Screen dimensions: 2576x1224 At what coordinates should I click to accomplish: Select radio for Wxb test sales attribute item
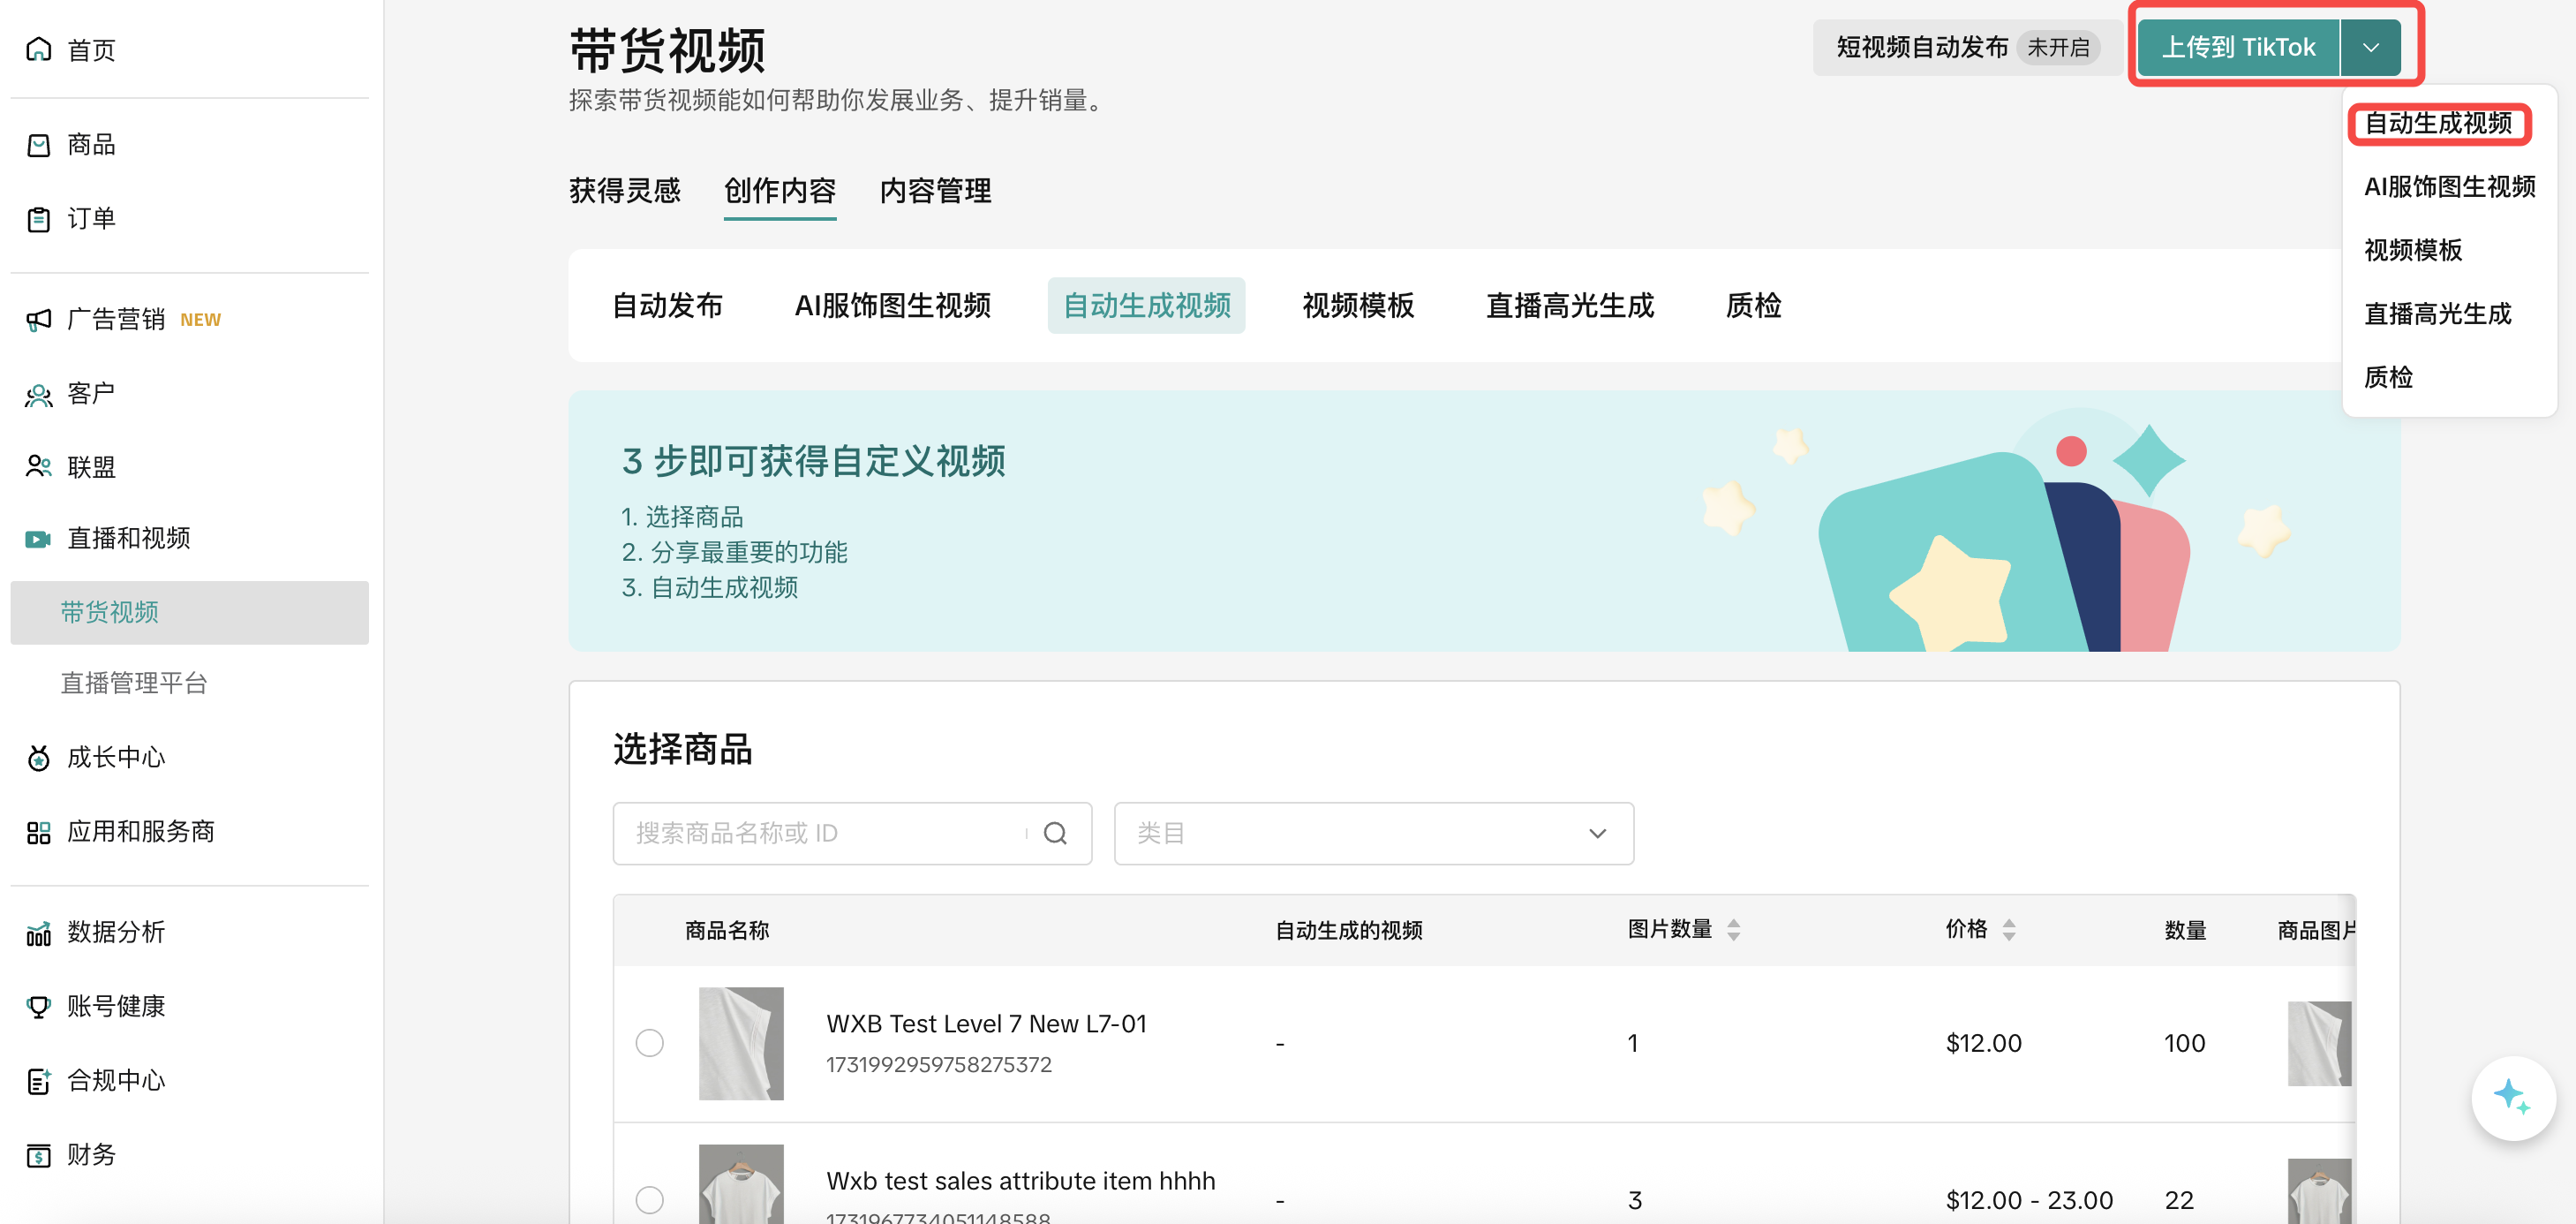650,1199
